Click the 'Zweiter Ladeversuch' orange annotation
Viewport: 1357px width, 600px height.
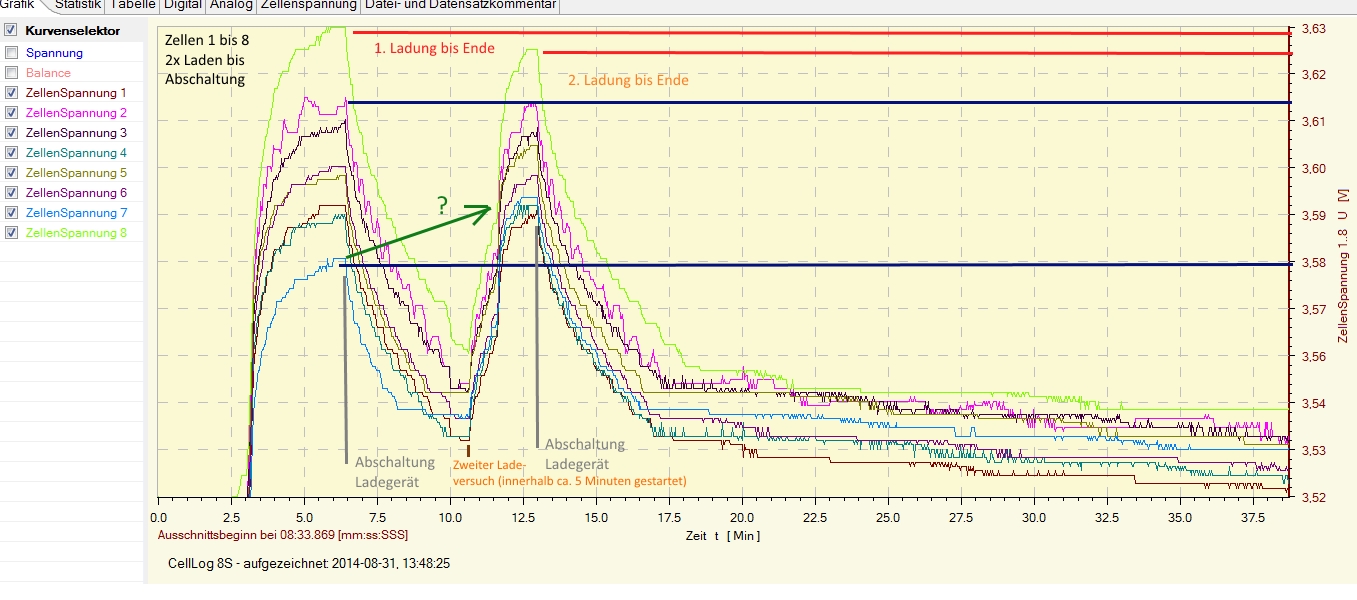569,473
